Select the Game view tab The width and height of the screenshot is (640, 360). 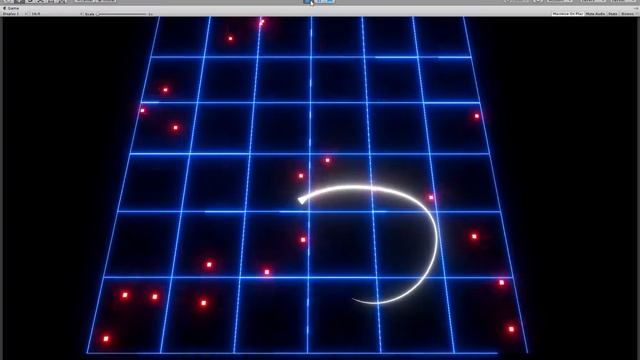click(x=11, y=8)
